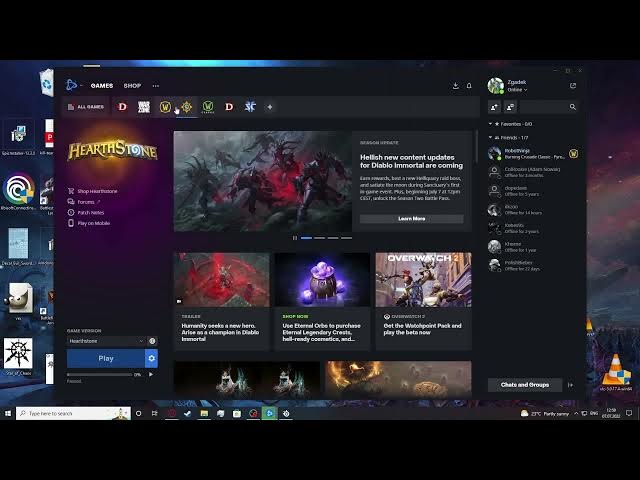This screenshot has width=640, height=480.
Task: Open Shop Hearthstone link
Action: (x=93, y=191)
